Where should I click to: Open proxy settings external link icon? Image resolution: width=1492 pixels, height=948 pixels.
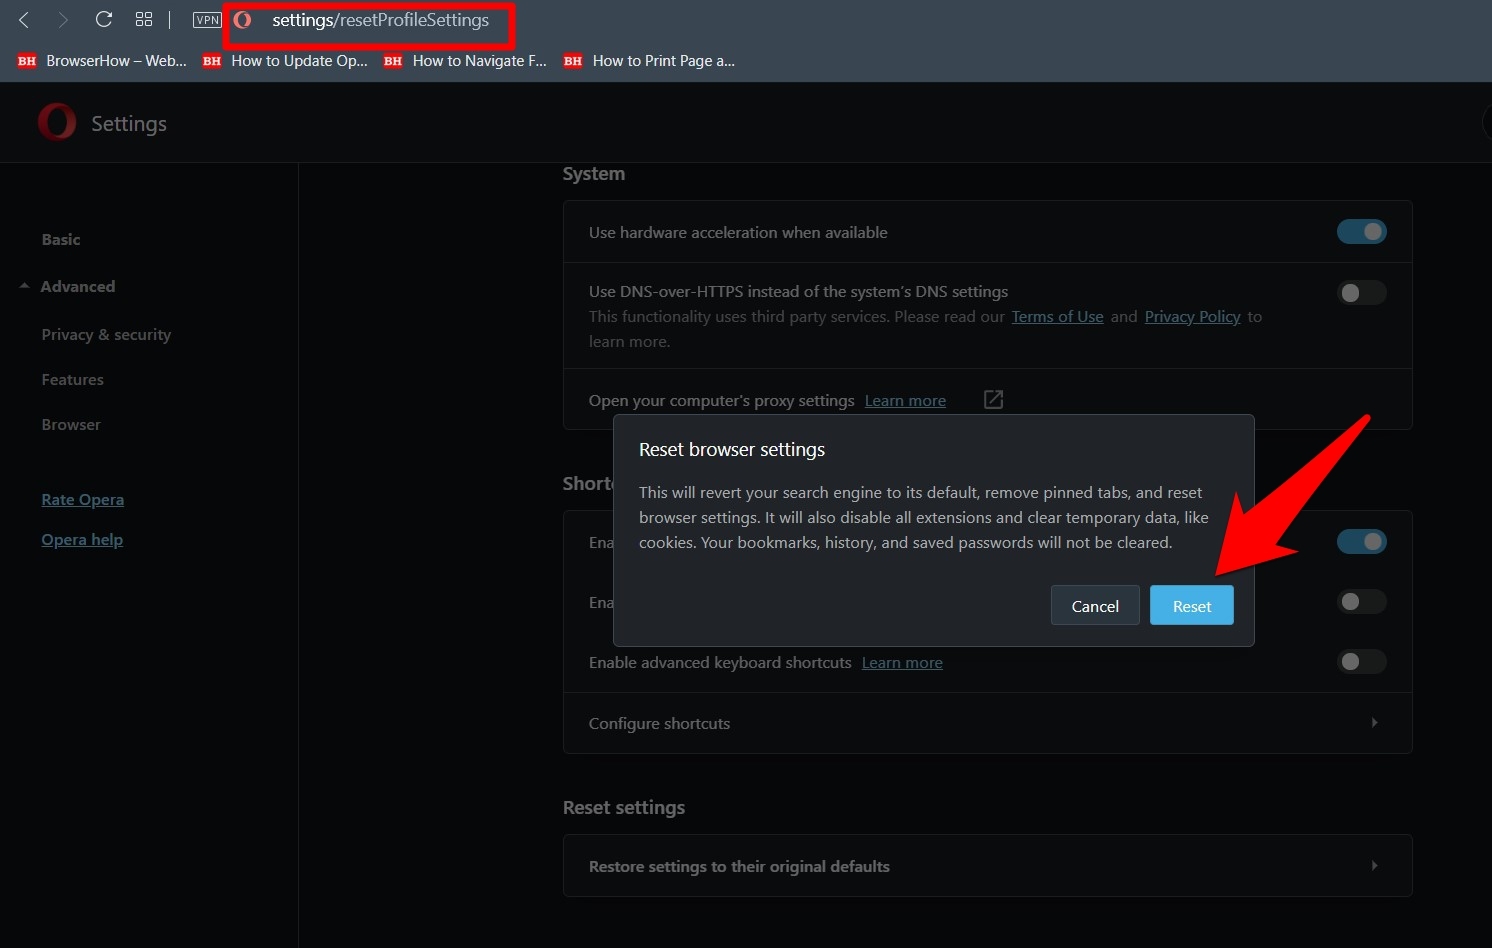(x=993, y=400)
